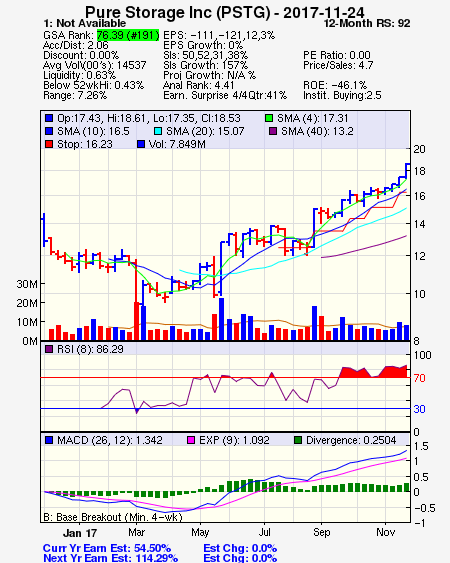Click the latest weekly price bar near 18

[407, 171]
